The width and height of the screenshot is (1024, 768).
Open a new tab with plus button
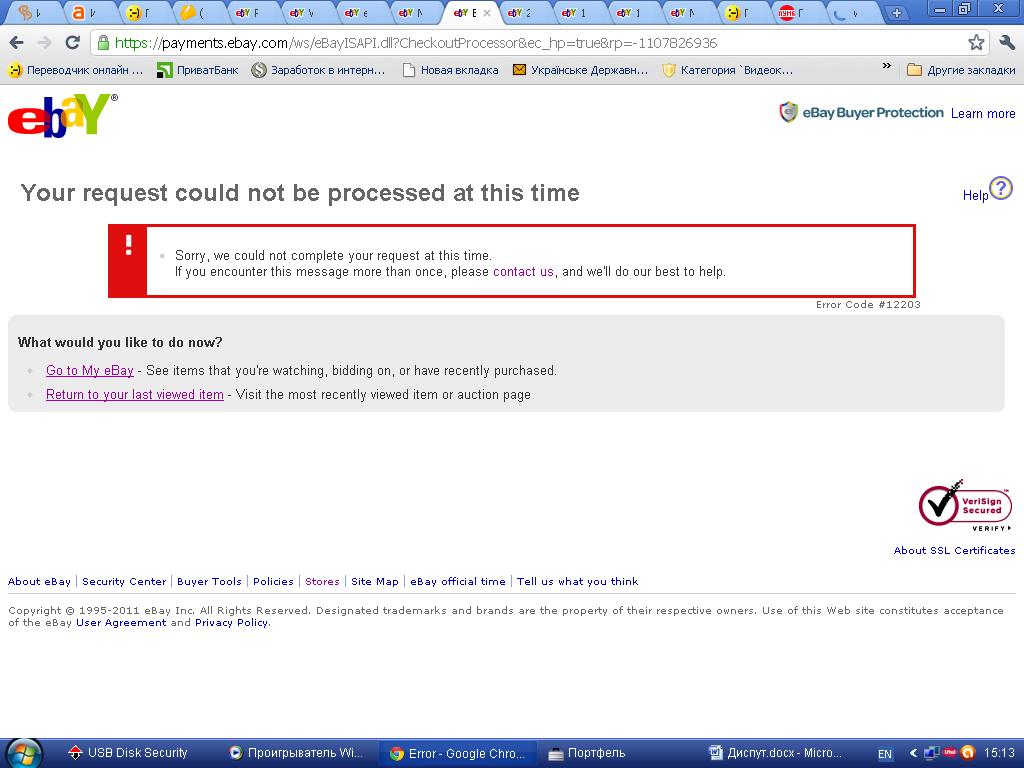tap(897, 12)
